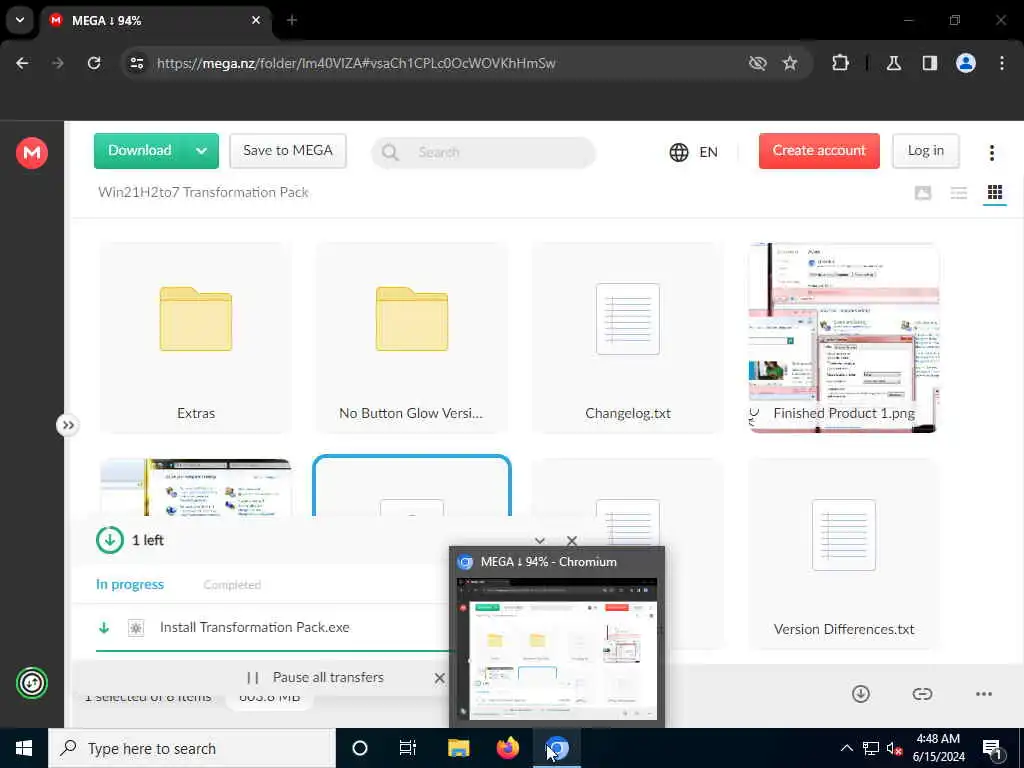Open the Extras folder
Screen dimensions: 1024x768
[196, 338]
